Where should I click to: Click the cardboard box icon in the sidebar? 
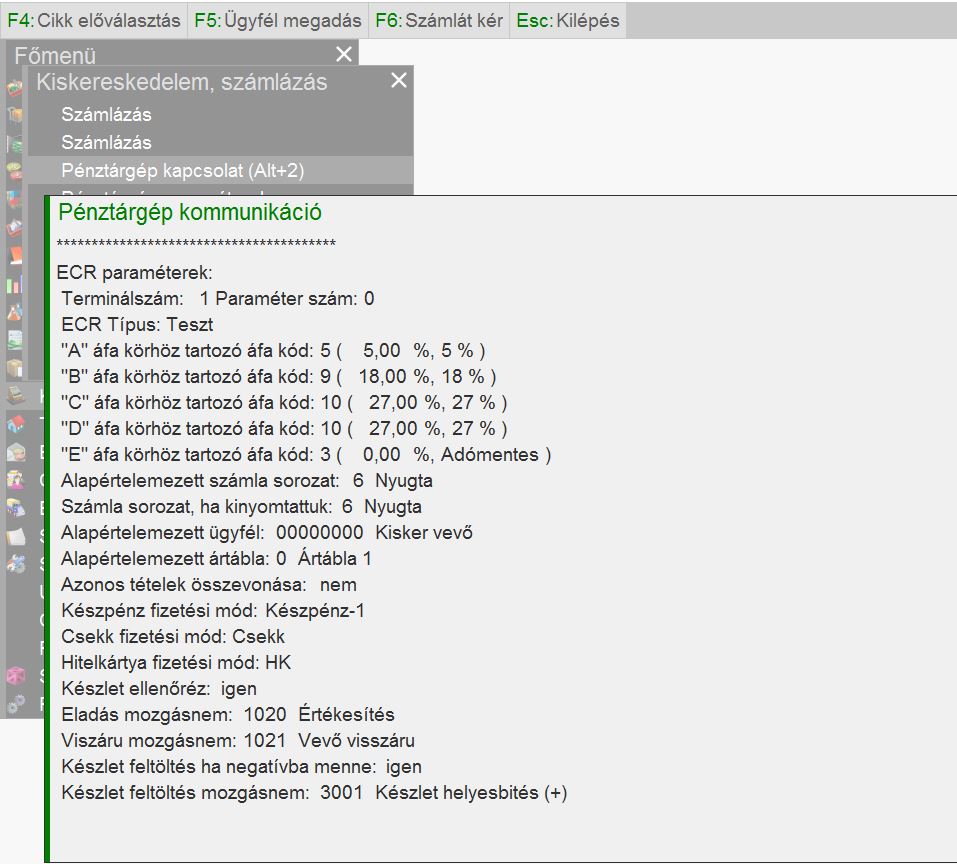pyautogui.click(x=15, y=368)
